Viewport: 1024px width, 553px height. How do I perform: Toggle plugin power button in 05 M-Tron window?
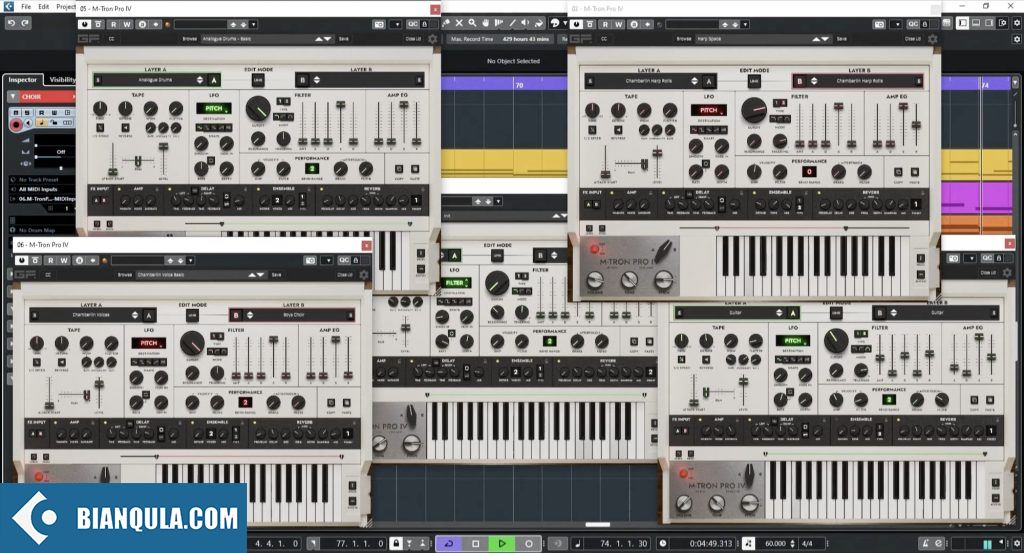pyautogui.click(x=84, y=24)
